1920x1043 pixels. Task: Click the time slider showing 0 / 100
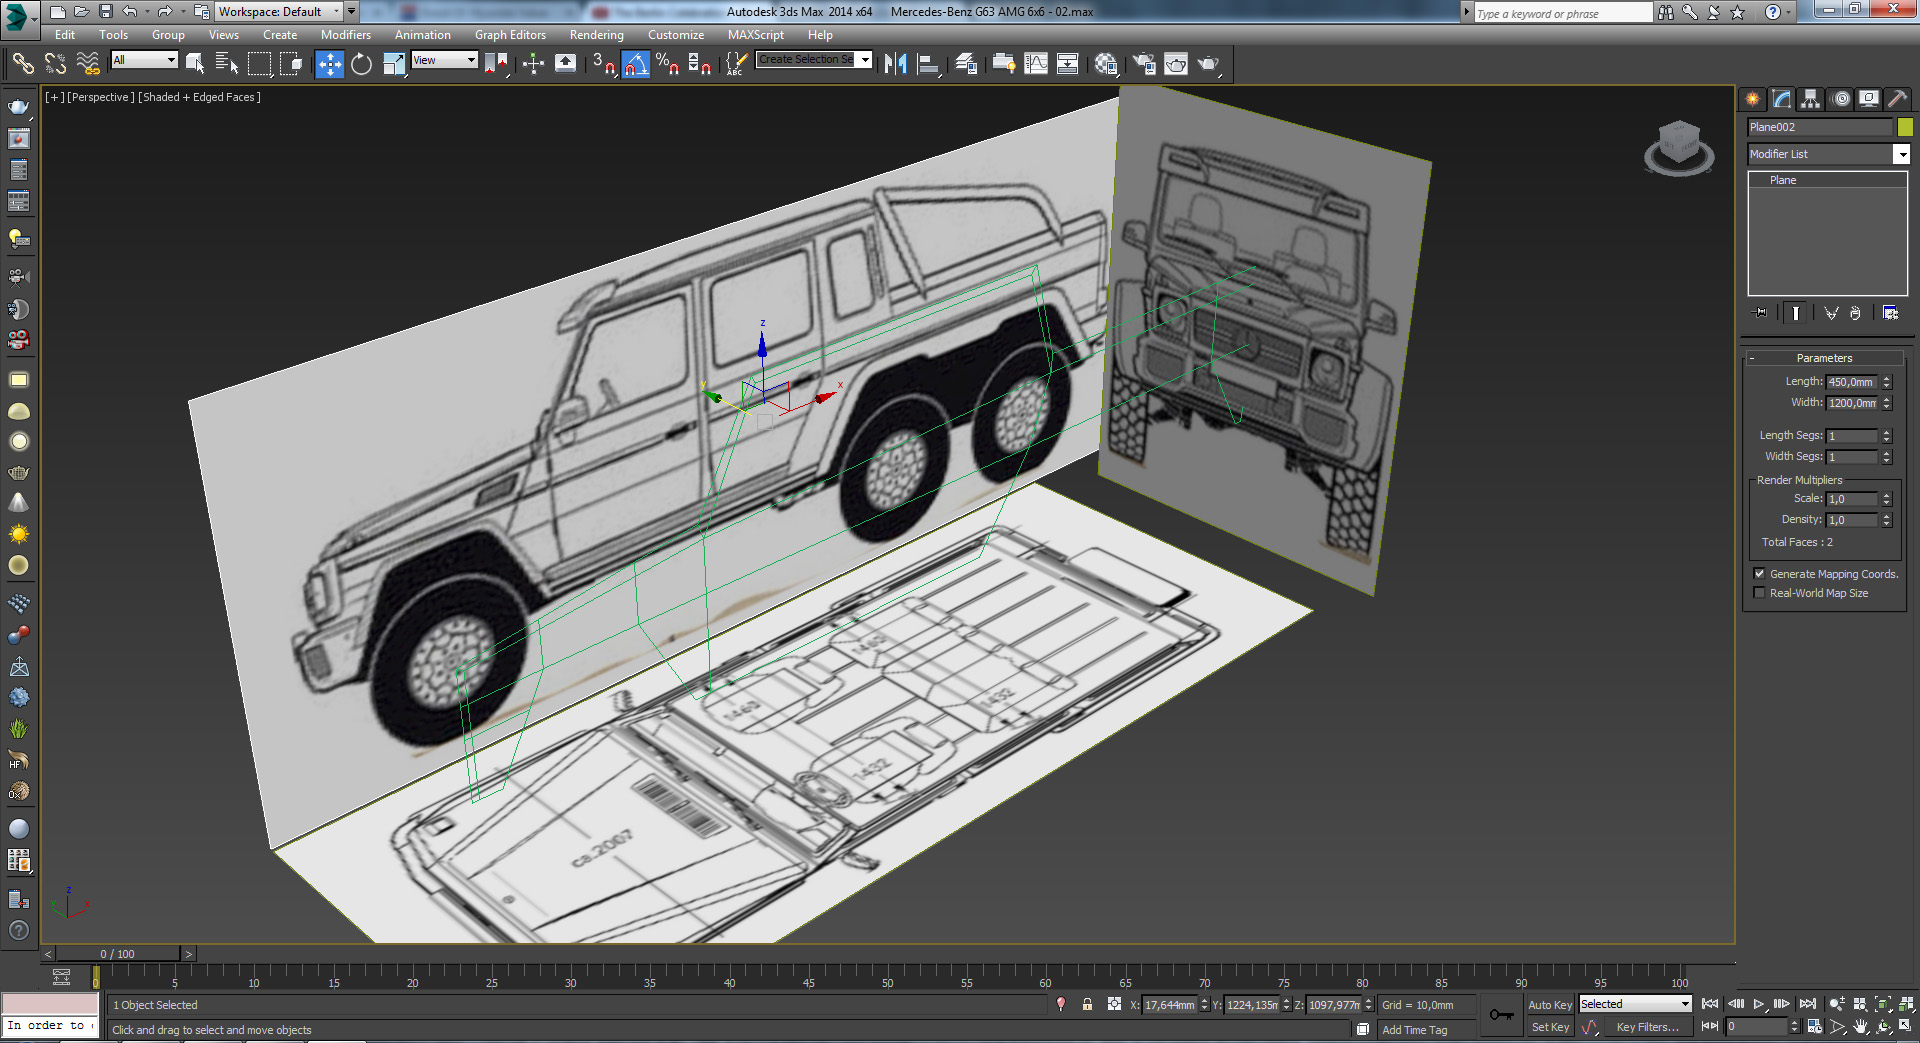118,954
